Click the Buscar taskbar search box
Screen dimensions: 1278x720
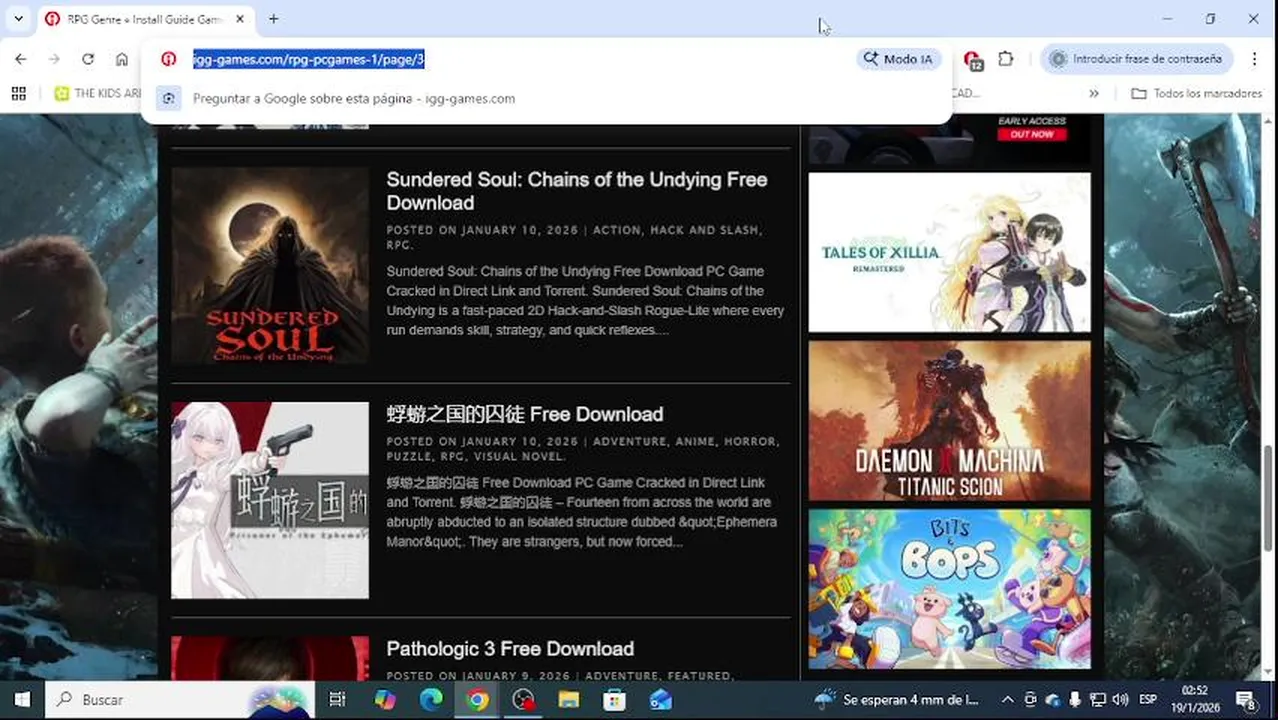pyautogui.click(x=180, y=700)
